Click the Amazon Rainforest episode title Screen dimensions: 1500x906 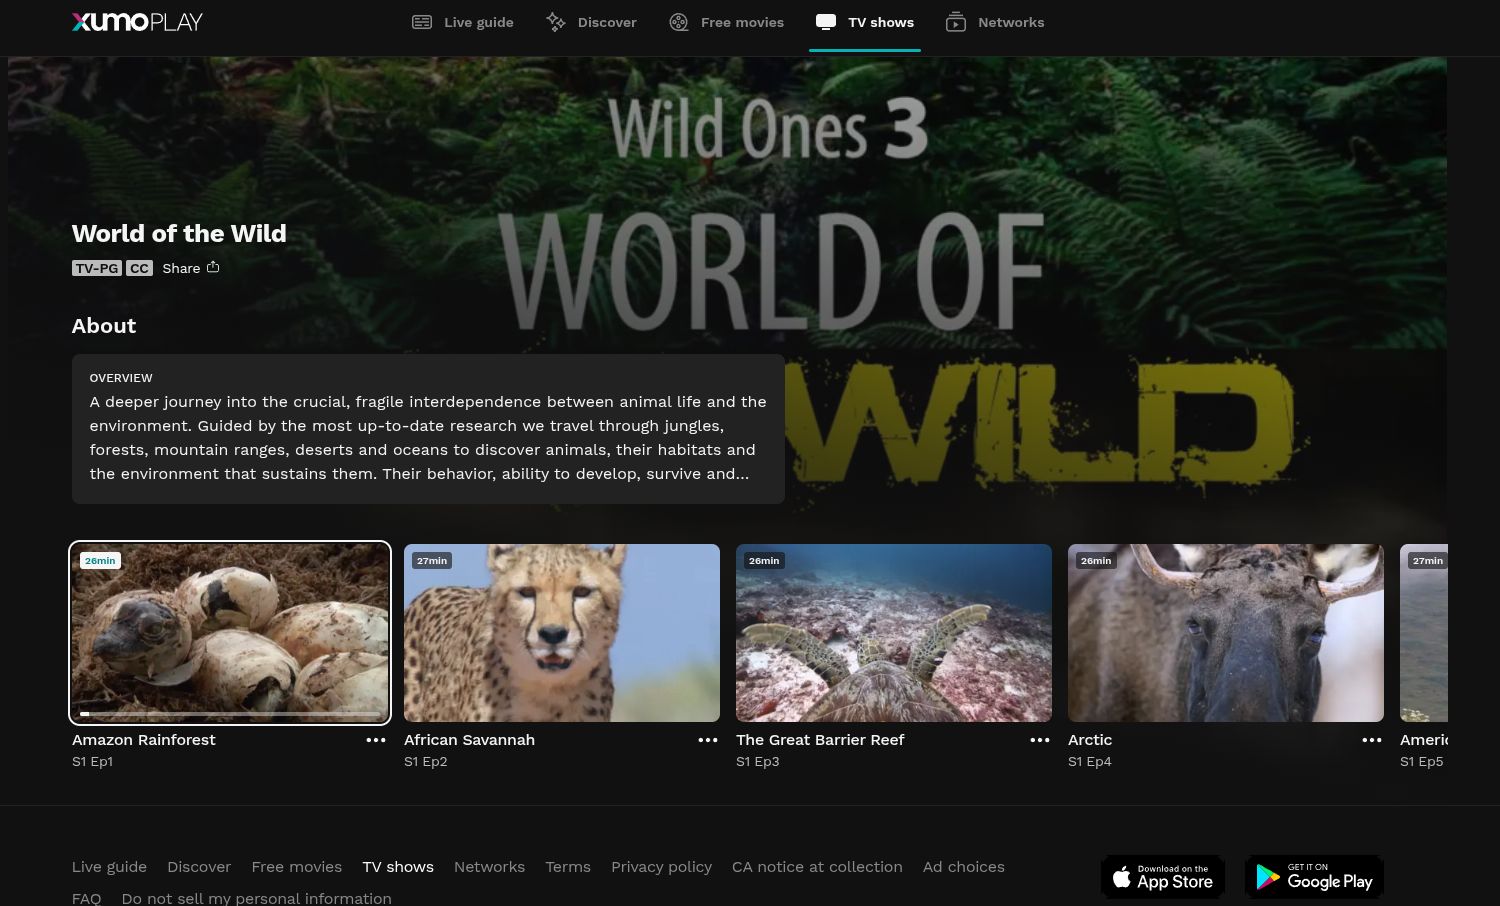pos(144,740)
